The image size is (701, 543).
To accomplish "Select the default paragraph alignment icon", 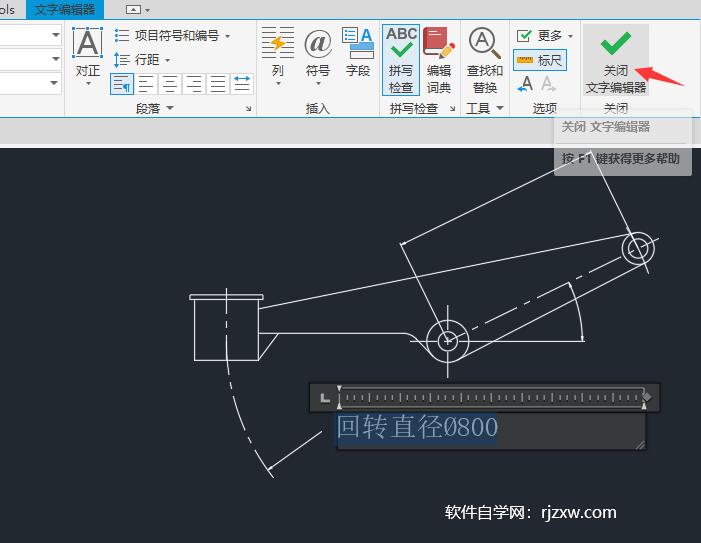I will coord(122,84).
